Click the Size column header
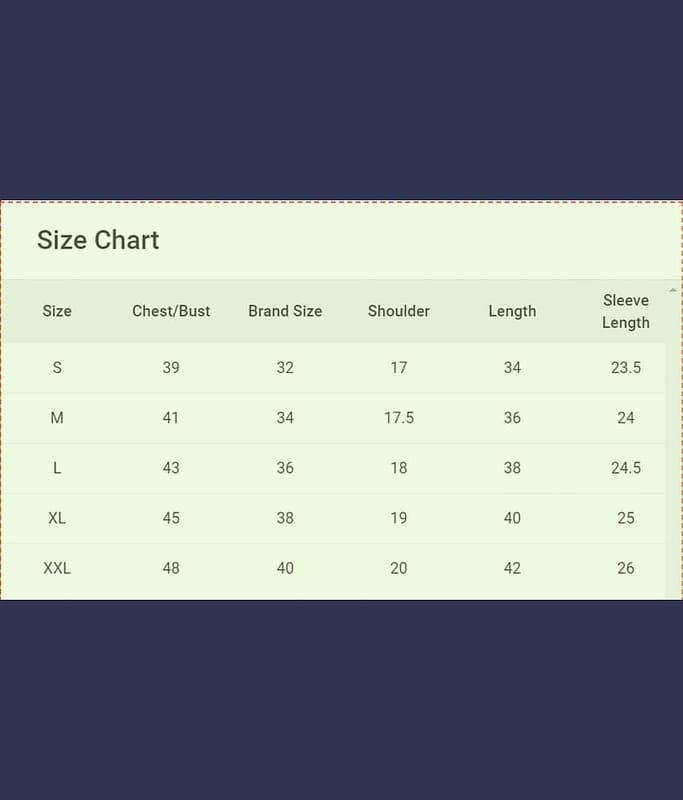The image size is (683, 800). tap(57, 311)
